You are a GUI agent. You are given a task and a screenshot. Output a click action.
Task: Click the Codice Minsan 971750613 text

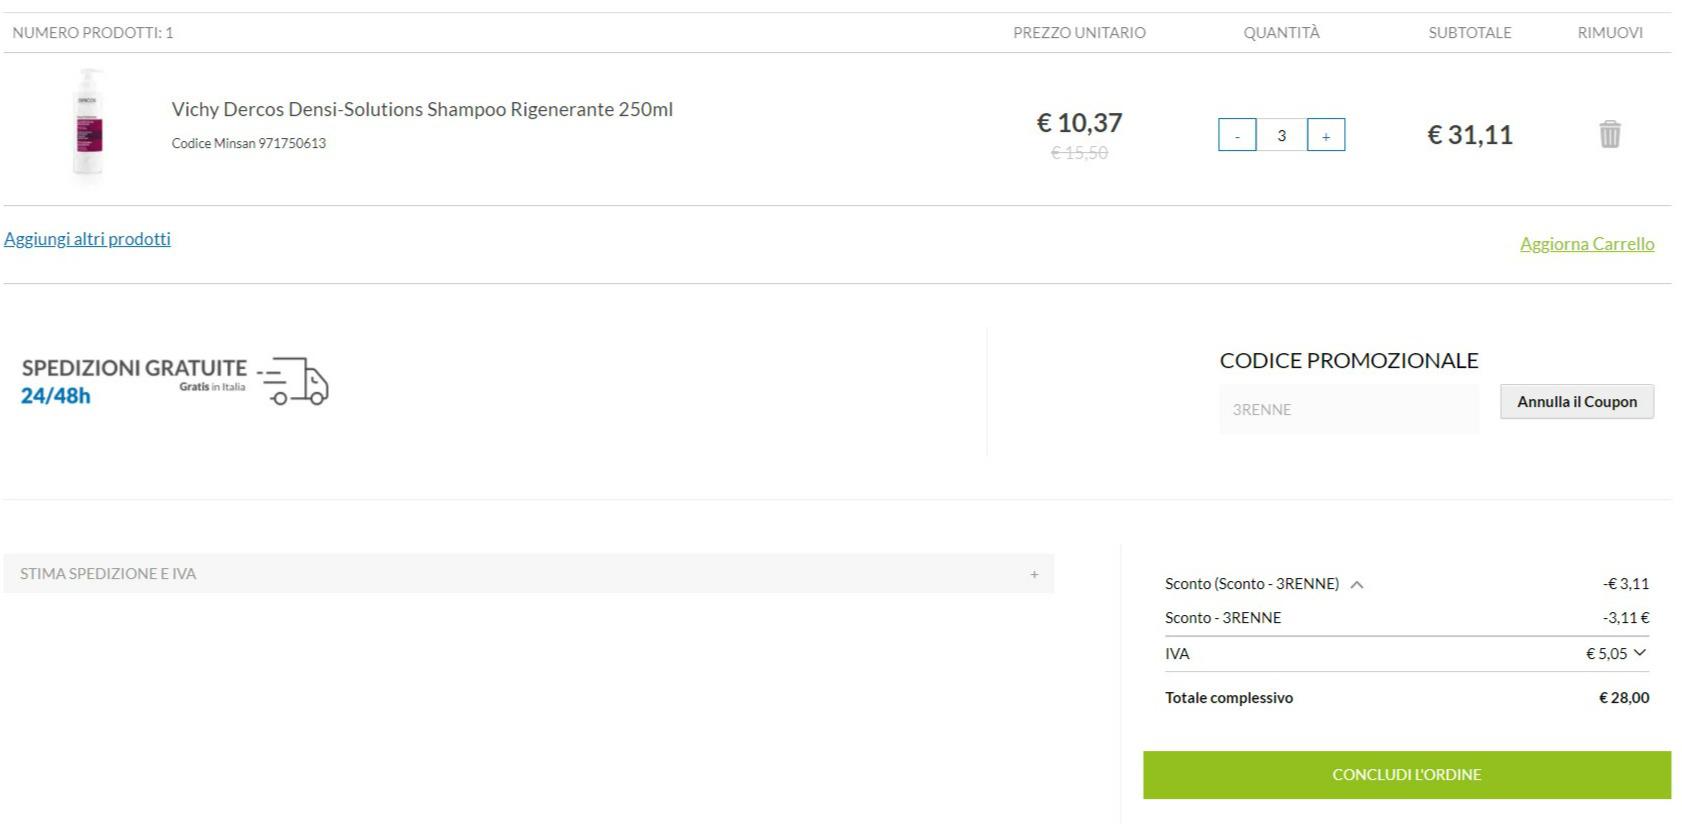pyautogui.click(x=249, y=143)
